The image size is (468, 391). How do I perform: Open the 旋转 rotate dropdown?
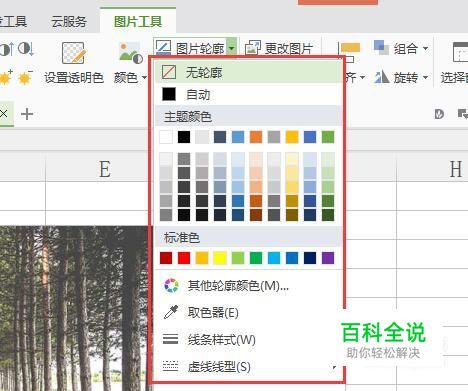pyautogui.click(x=411, y=78)
